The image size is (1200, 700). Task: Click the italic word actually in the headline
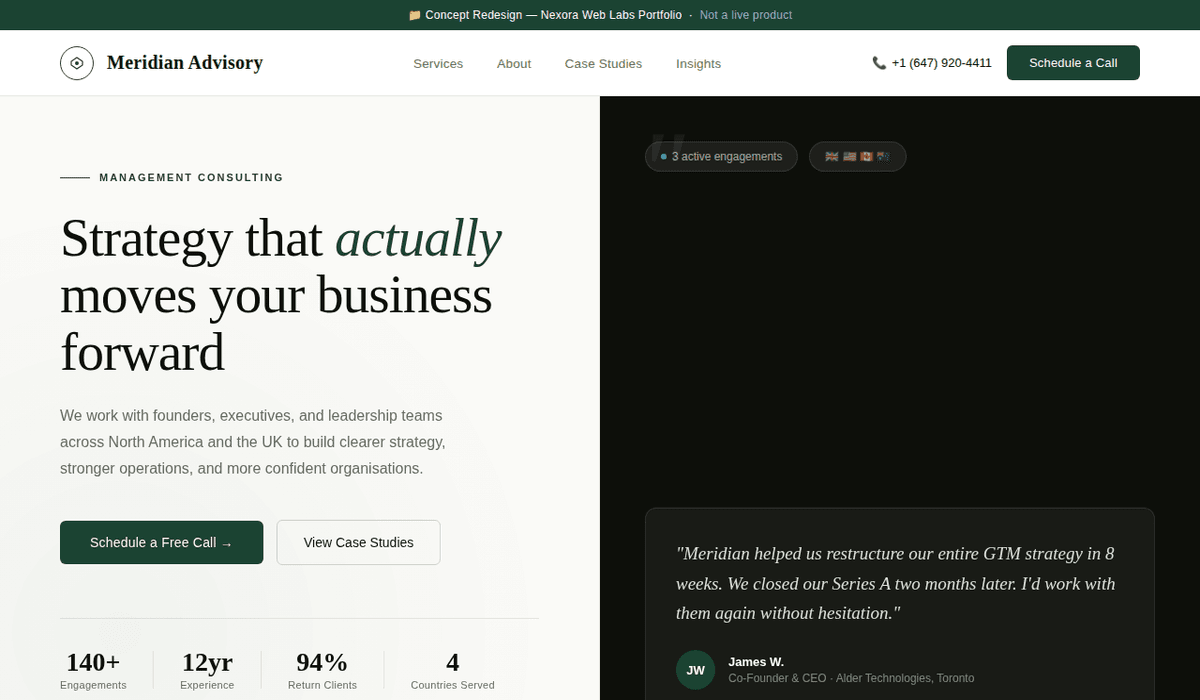[418, 238]
